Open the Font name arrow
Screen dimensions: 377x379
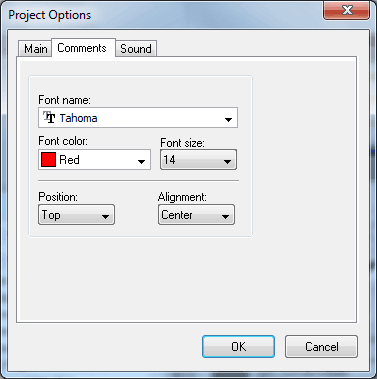(228, 119)
